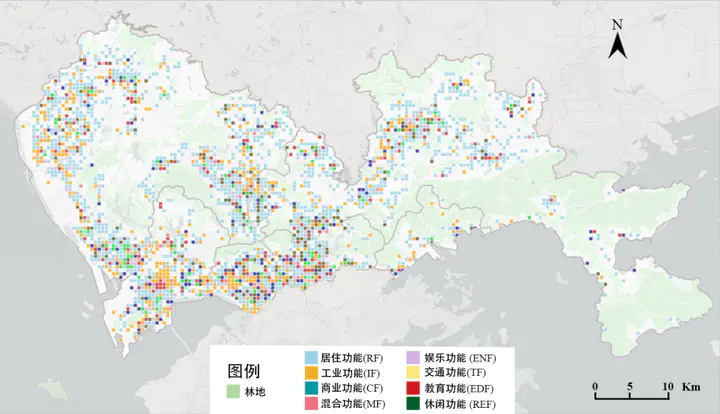Click the 混合功能(MF) pink swatch
This screenshot has height=414, width=720.
point(311,404)
